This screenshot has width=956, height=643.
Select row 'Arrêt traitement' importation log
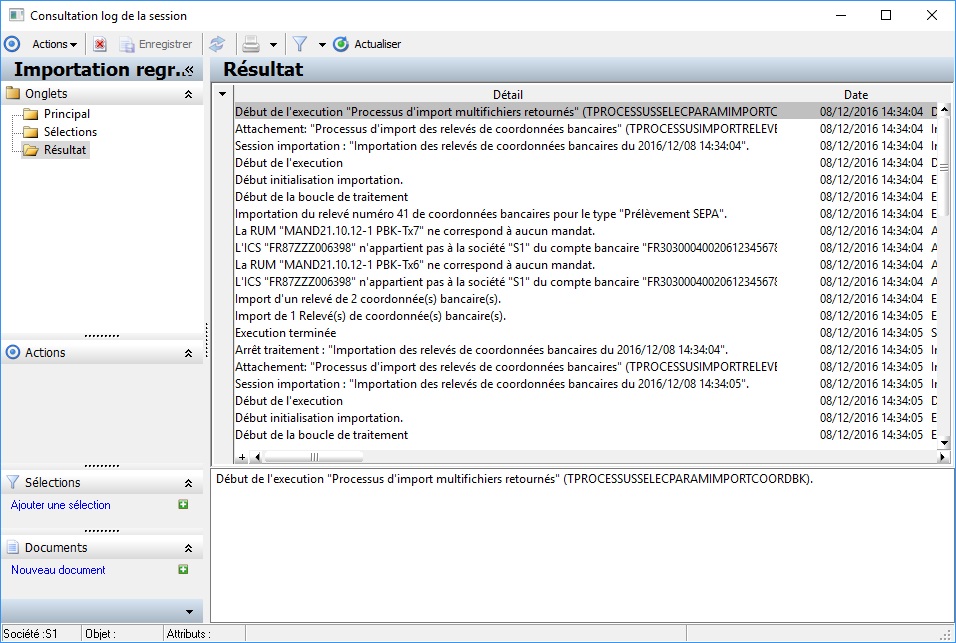tap(585, 350)
